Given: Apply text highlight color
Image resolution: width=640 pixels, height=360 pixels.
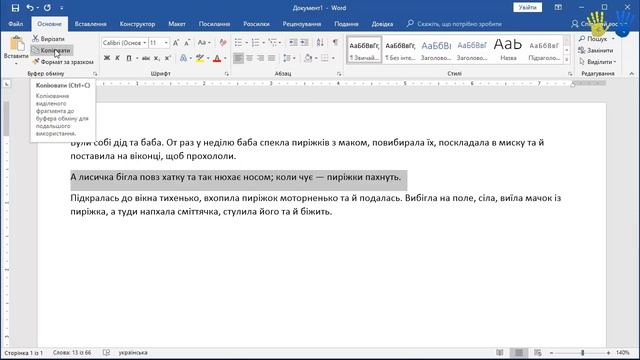Looking at the screenshot, I should [x=200, y=58].
